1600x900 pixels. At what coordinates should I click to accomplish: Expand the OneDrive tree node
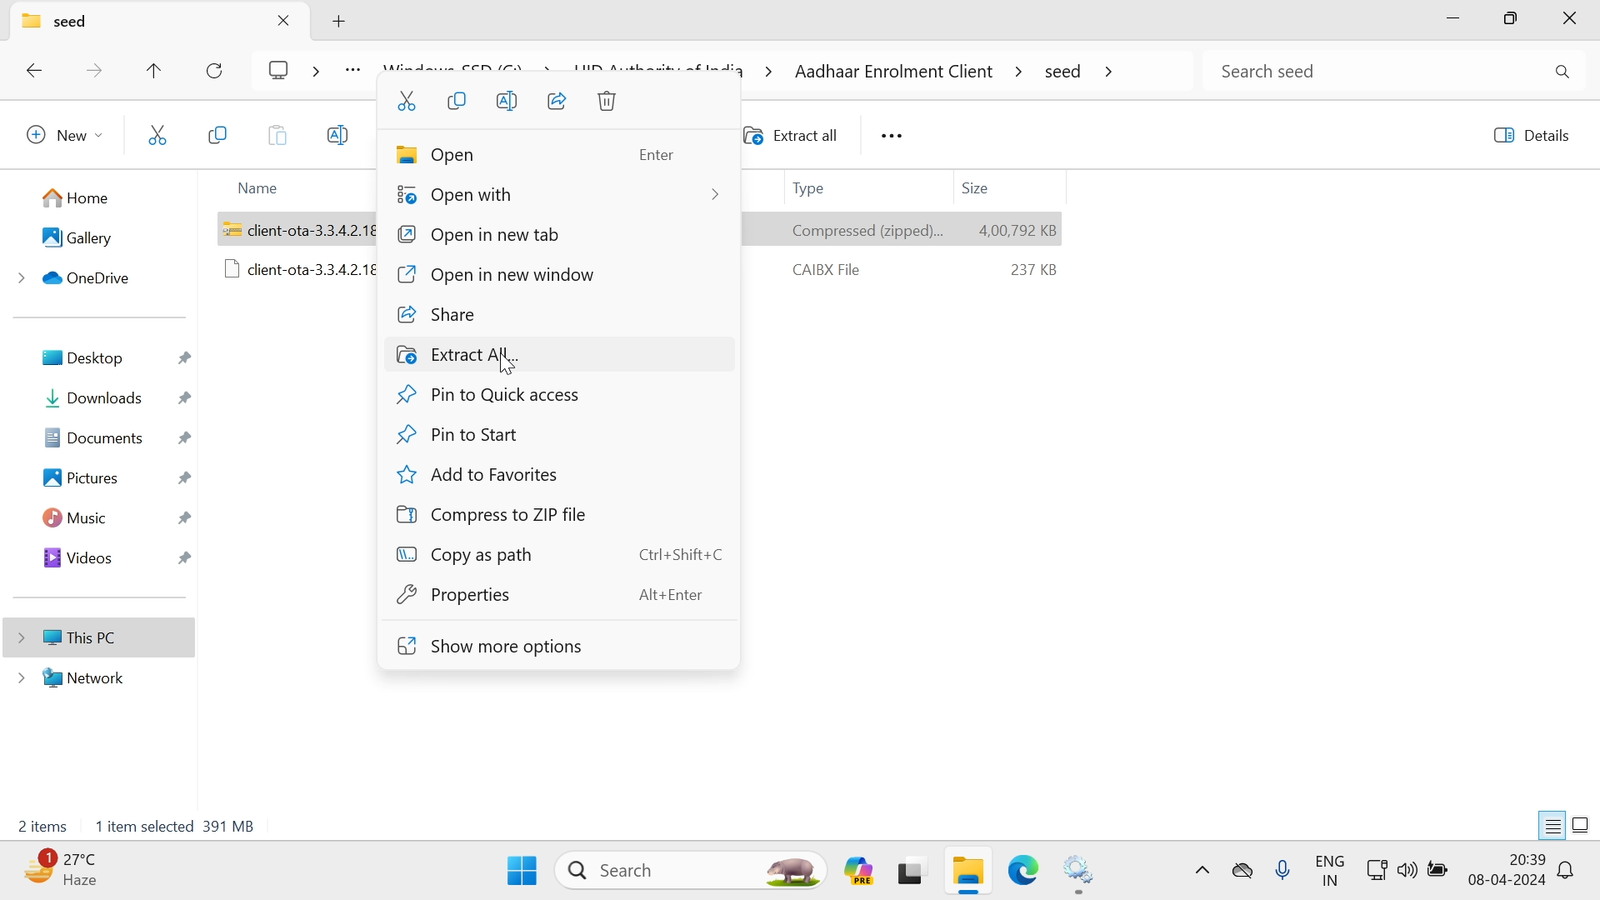pyautogui.click(x=21, y=278)
